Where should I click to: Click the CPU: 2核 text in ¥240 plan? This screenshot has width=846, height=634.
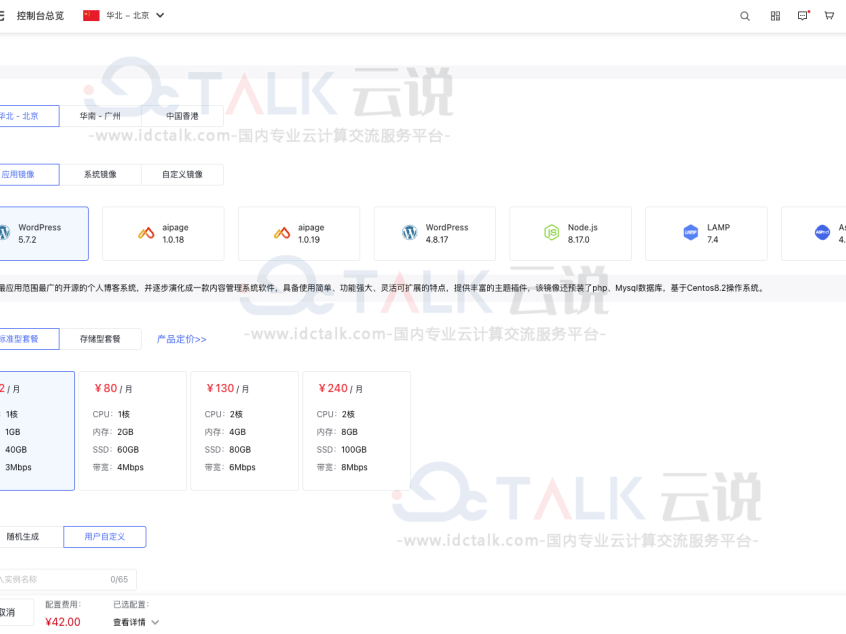click(x=336, y=414)
